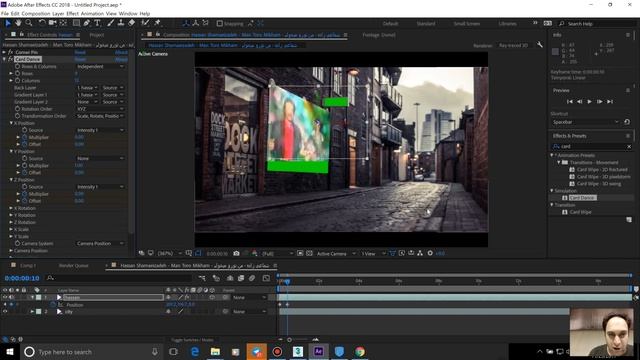Select the Rotation tool

(42, 23)
